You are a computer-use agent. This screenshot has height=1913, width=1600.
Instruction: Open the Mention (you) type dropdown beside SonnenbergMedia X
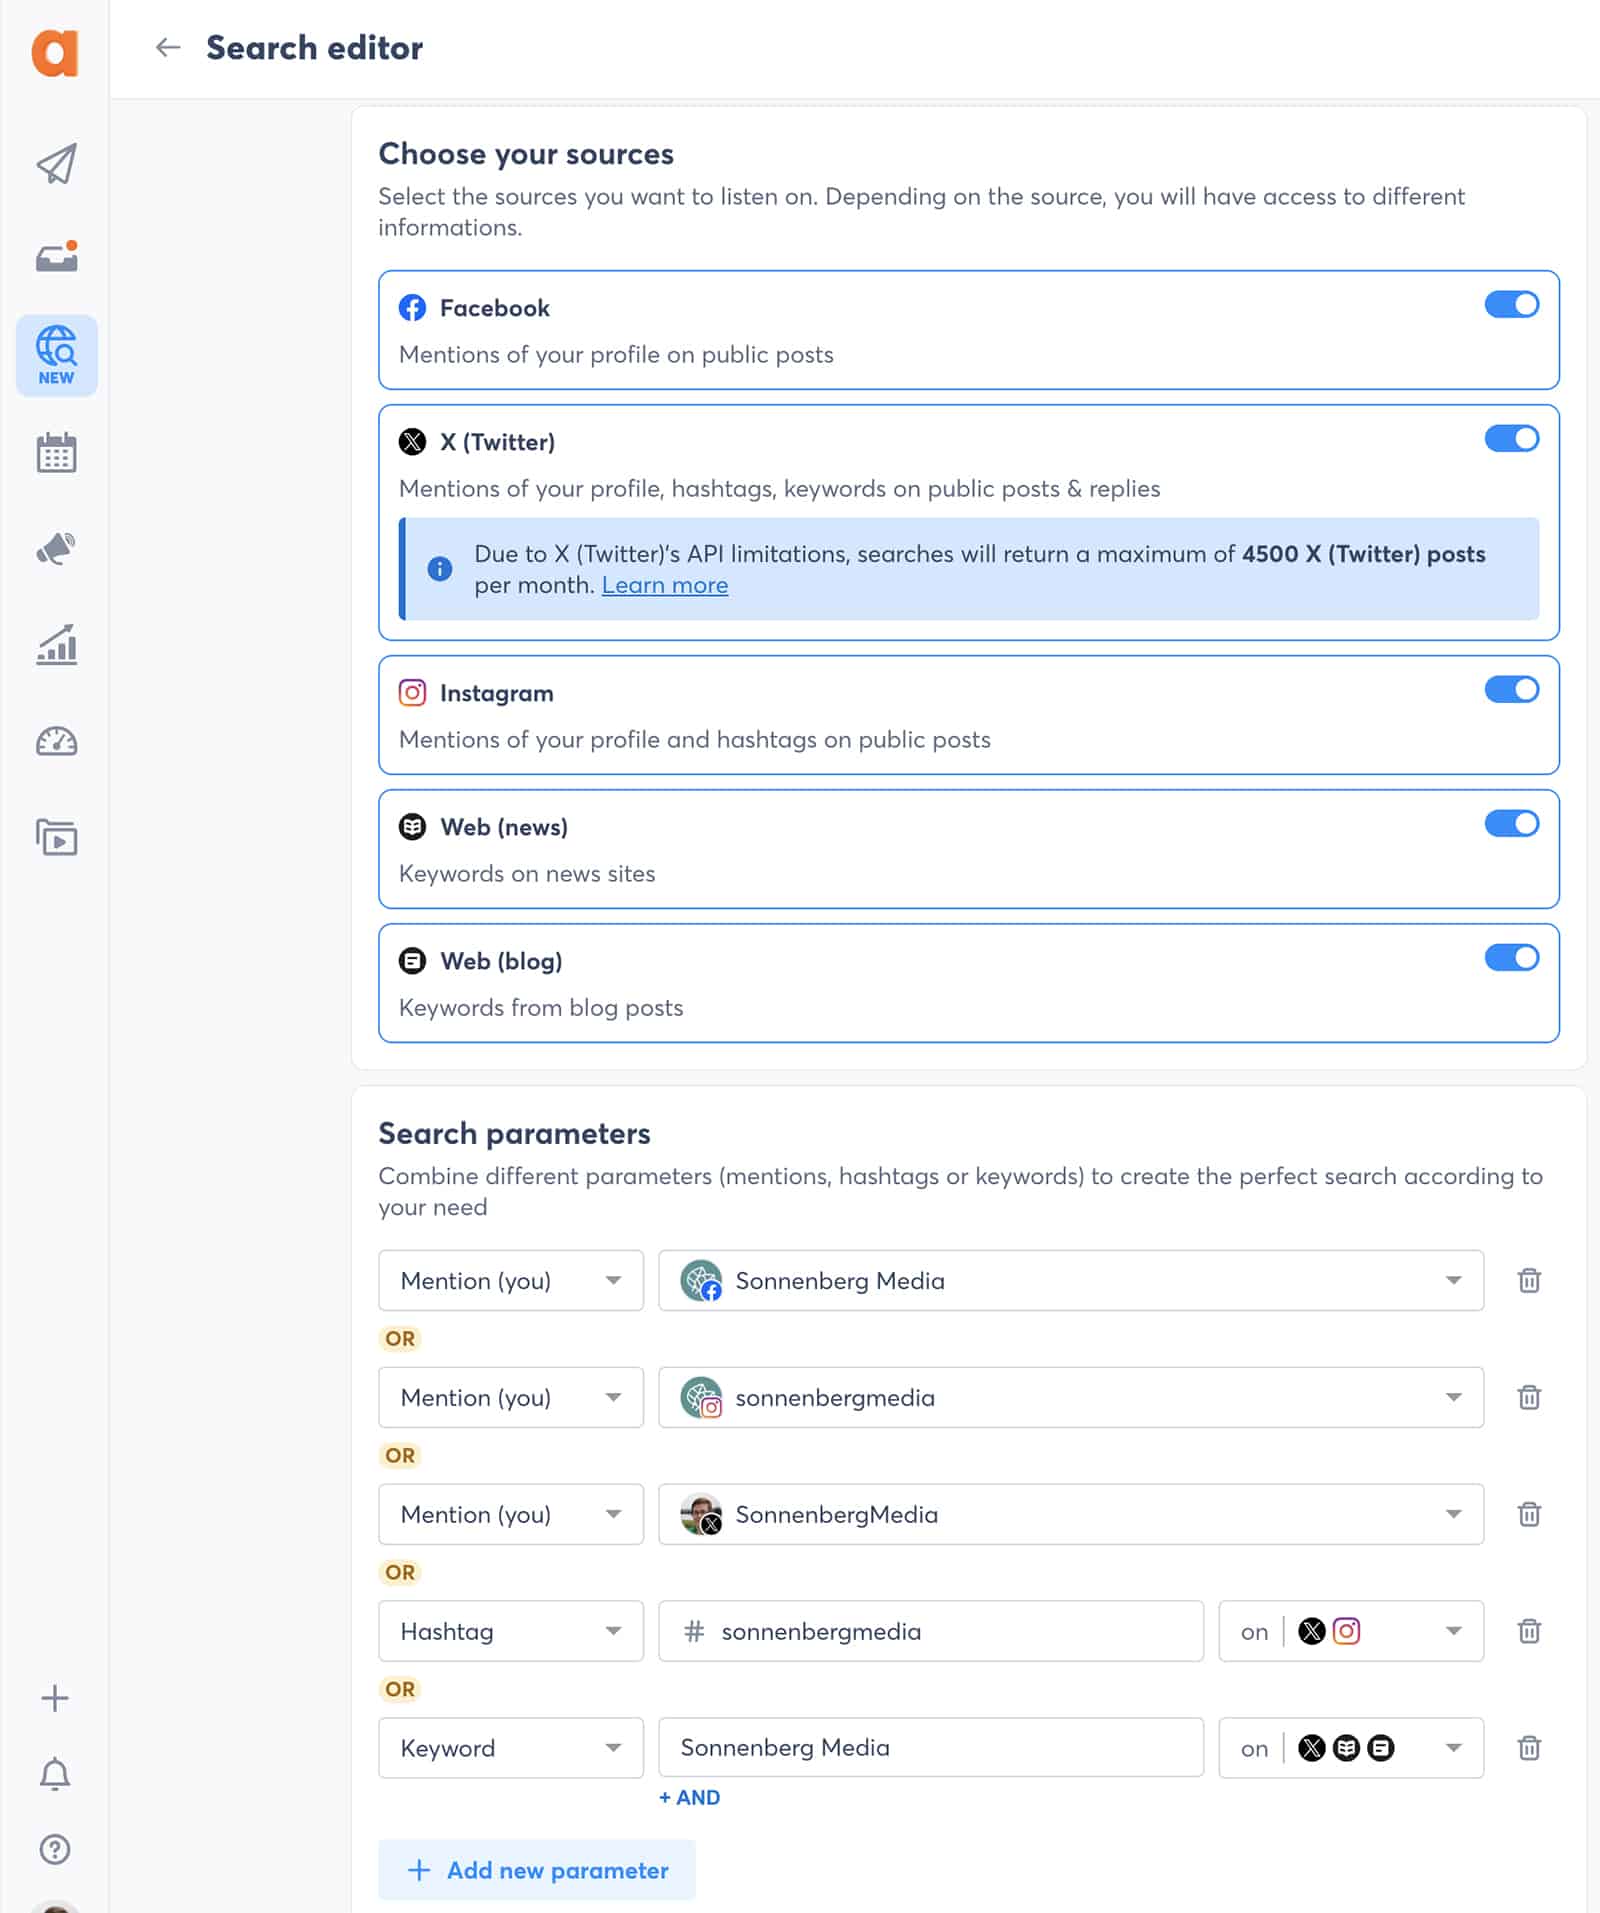[x=511, y=1514]
